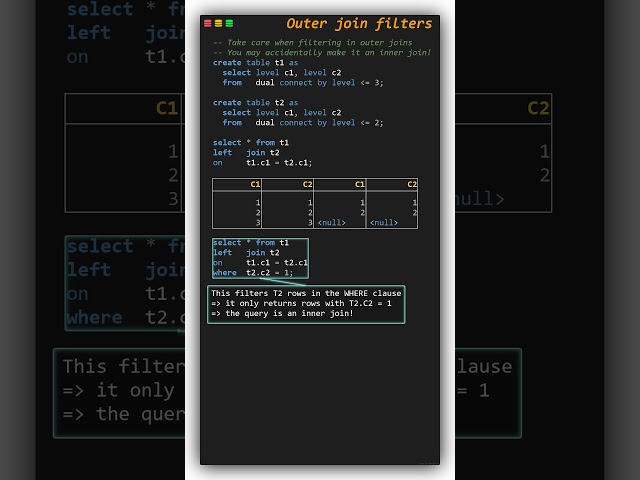Screen dimensions: 640x480
Task: Click the line "create table t1 as"
Action: point(256,62)
